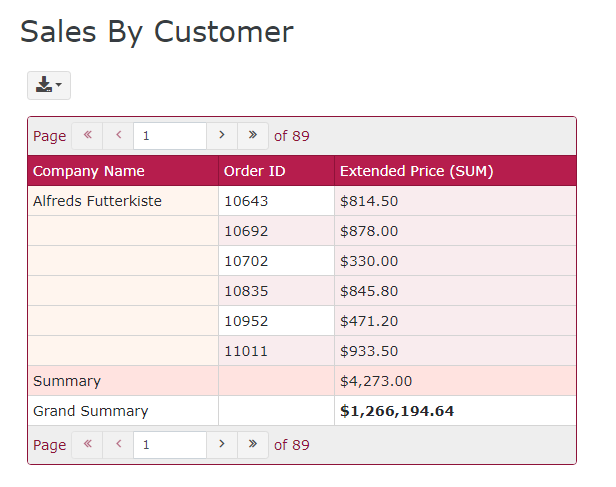Go to next page in top pager
Screen dimensions: 616x487
click(x=221, y=136)
